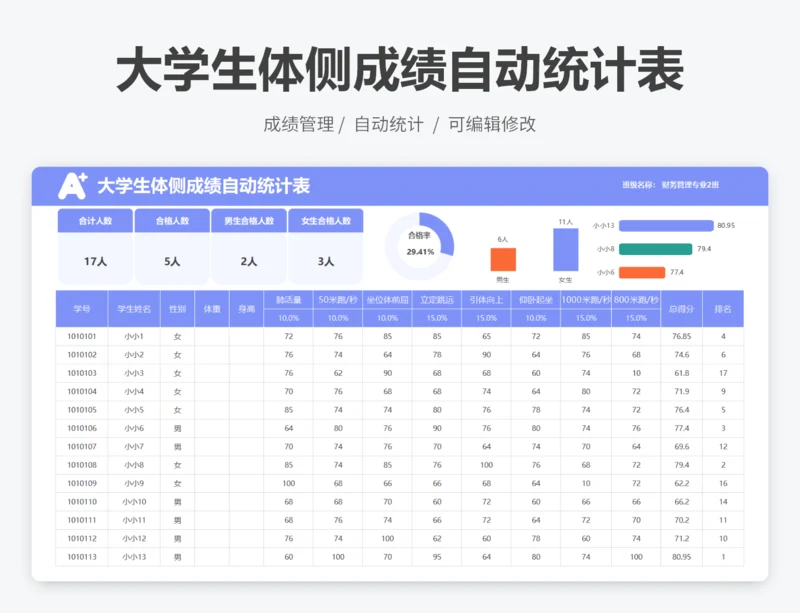Click the 100 肺活量 score for 小小9
This screenshot has width=800, height=613.
point(289,483)
